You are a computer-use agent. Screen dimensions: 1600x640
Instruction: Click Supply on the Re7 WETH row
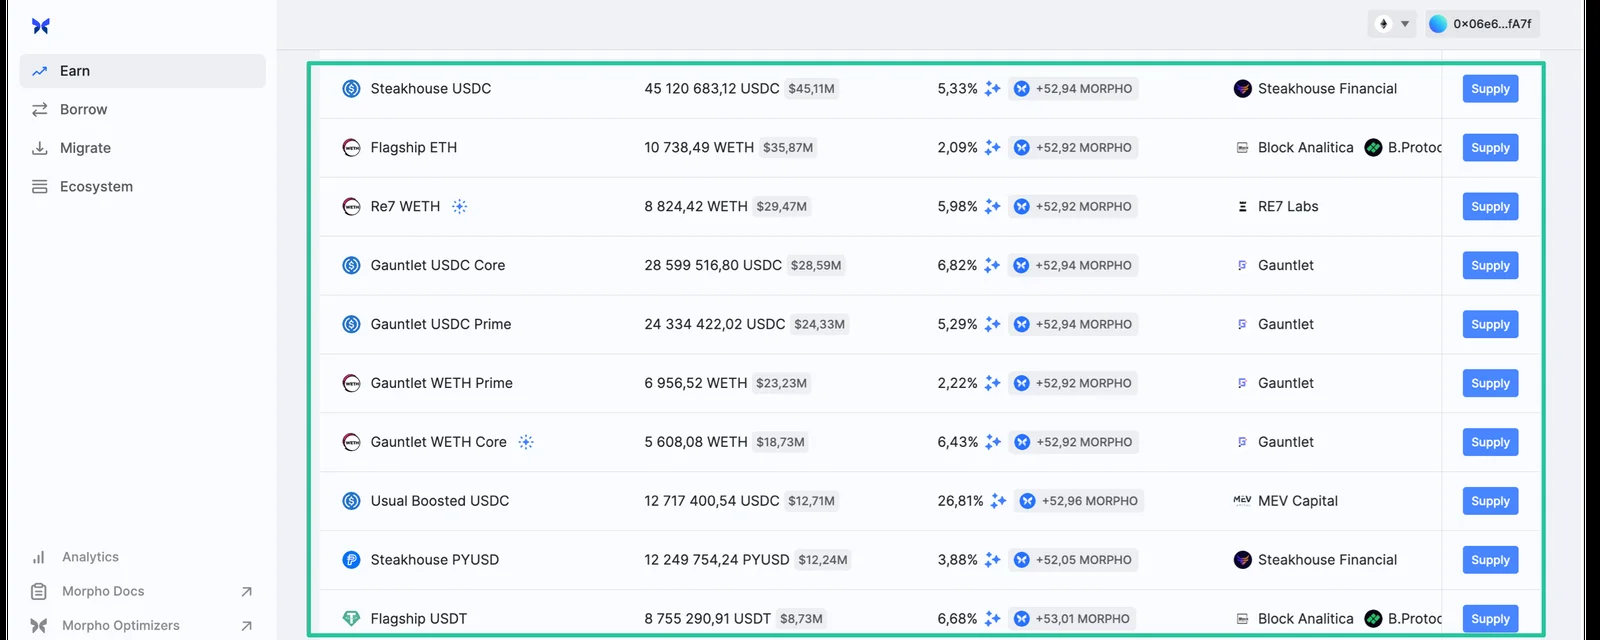click(x=1490, y=207)
